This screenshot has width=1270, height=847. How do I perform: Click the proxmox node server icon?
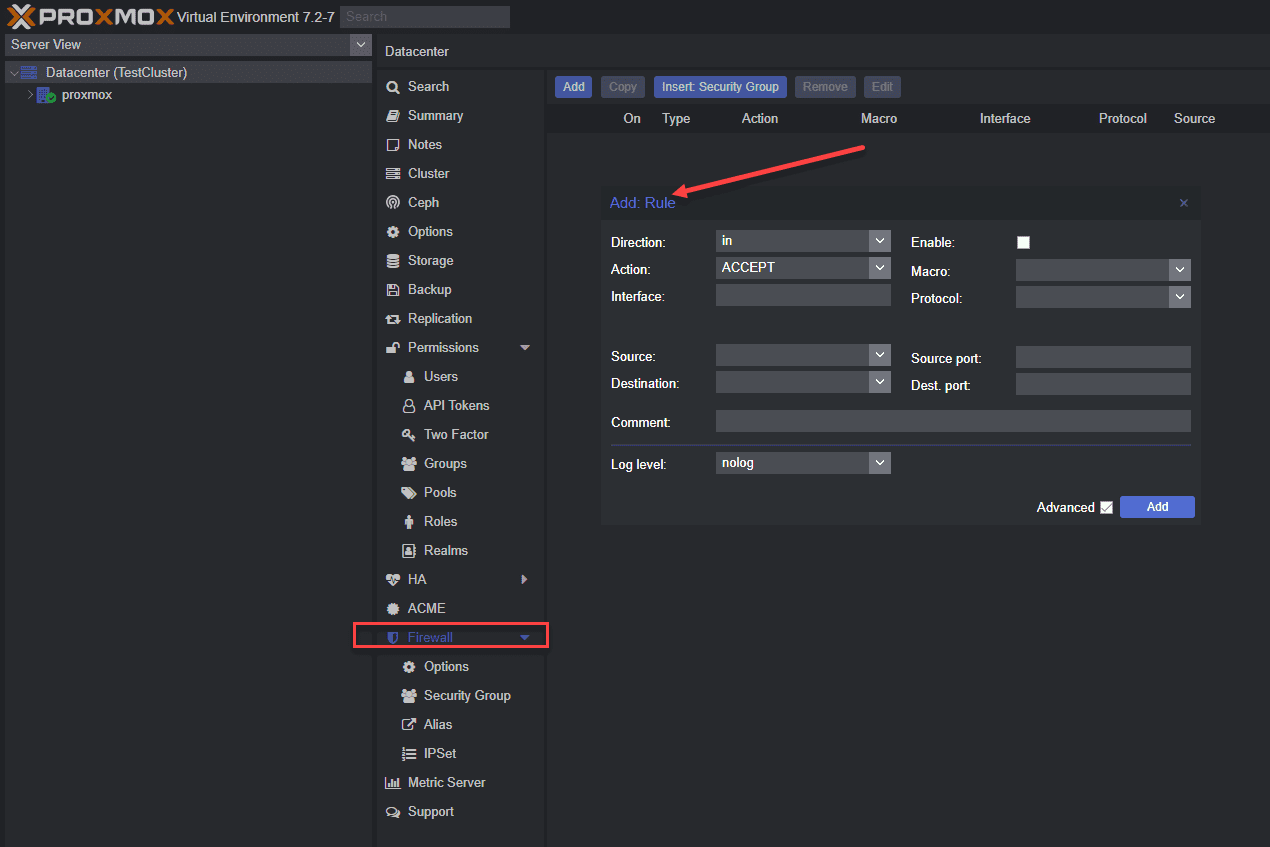(46, 95)
